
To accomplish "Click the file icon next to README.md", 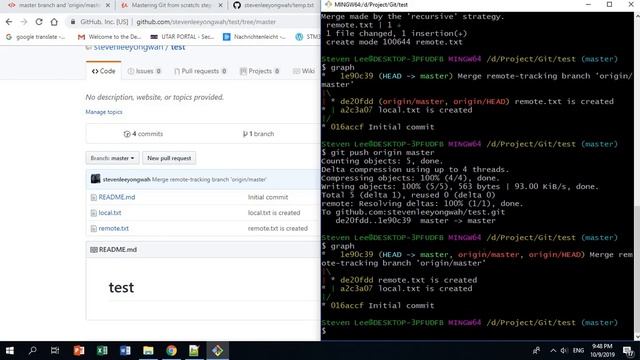I will (93, 198).
